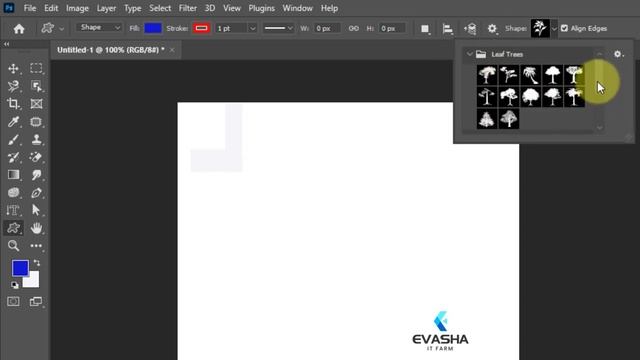Choose the palm tree shape thumbnail
Screen dimensions: 640x360
click(531, 75)
